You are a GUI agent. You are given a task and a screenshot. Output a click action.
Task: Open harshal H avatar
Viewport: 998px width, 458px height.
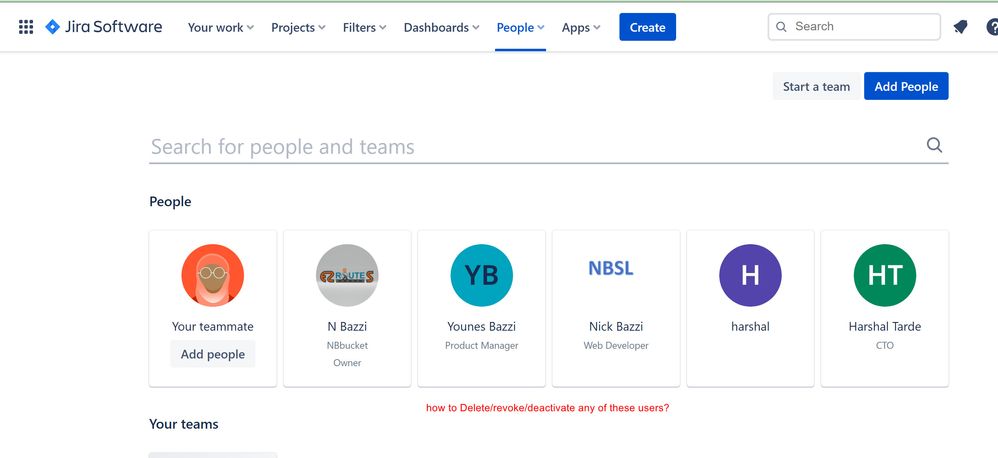[750, 275]
